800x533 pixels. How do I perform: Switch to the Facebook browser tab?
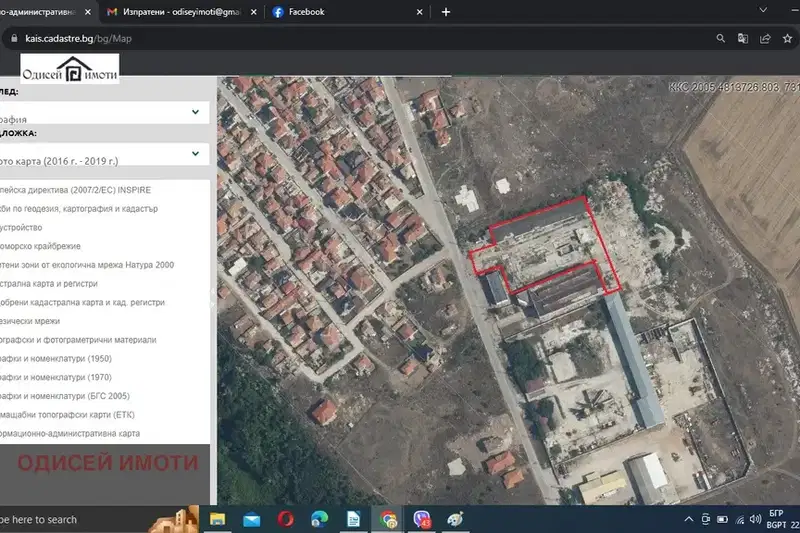coord(306,12)
